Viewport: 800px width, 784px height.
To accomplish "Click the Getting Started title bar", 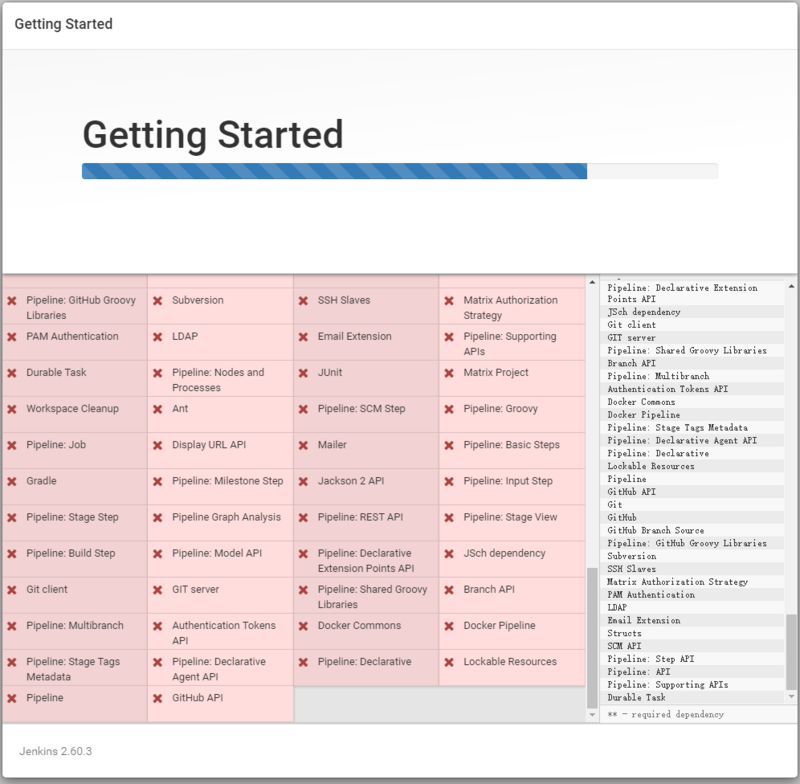I will click(x=64, y=23).
